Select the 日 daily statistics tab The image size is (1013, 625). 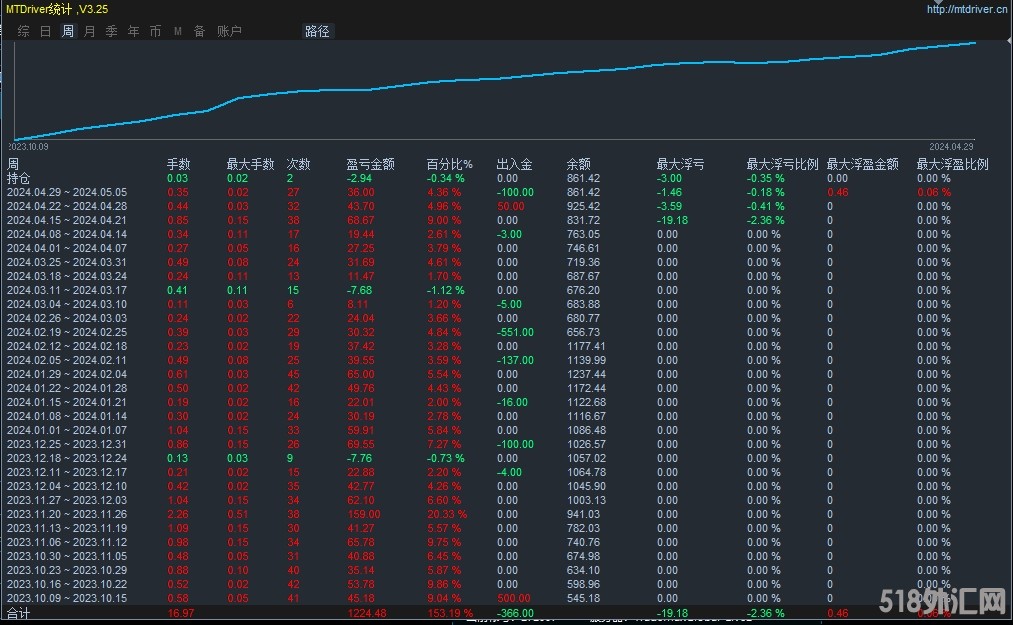45,31
